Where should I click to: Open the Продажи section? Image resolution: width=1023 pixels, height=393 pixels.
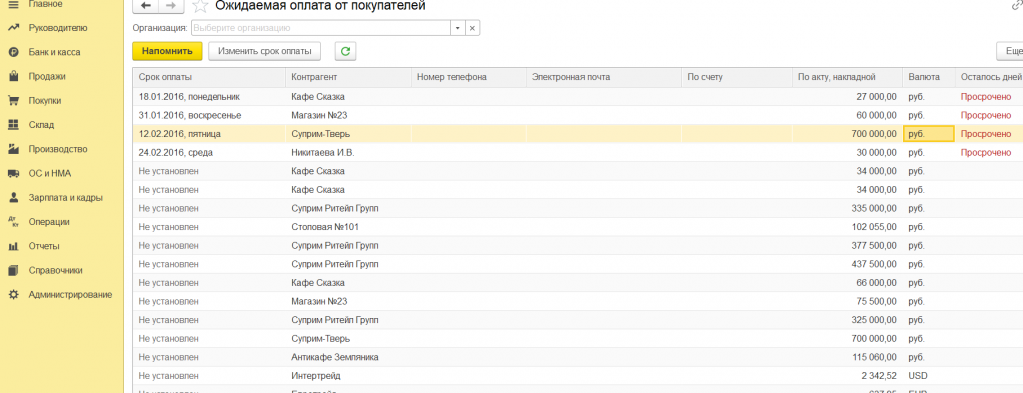[47, 76]
